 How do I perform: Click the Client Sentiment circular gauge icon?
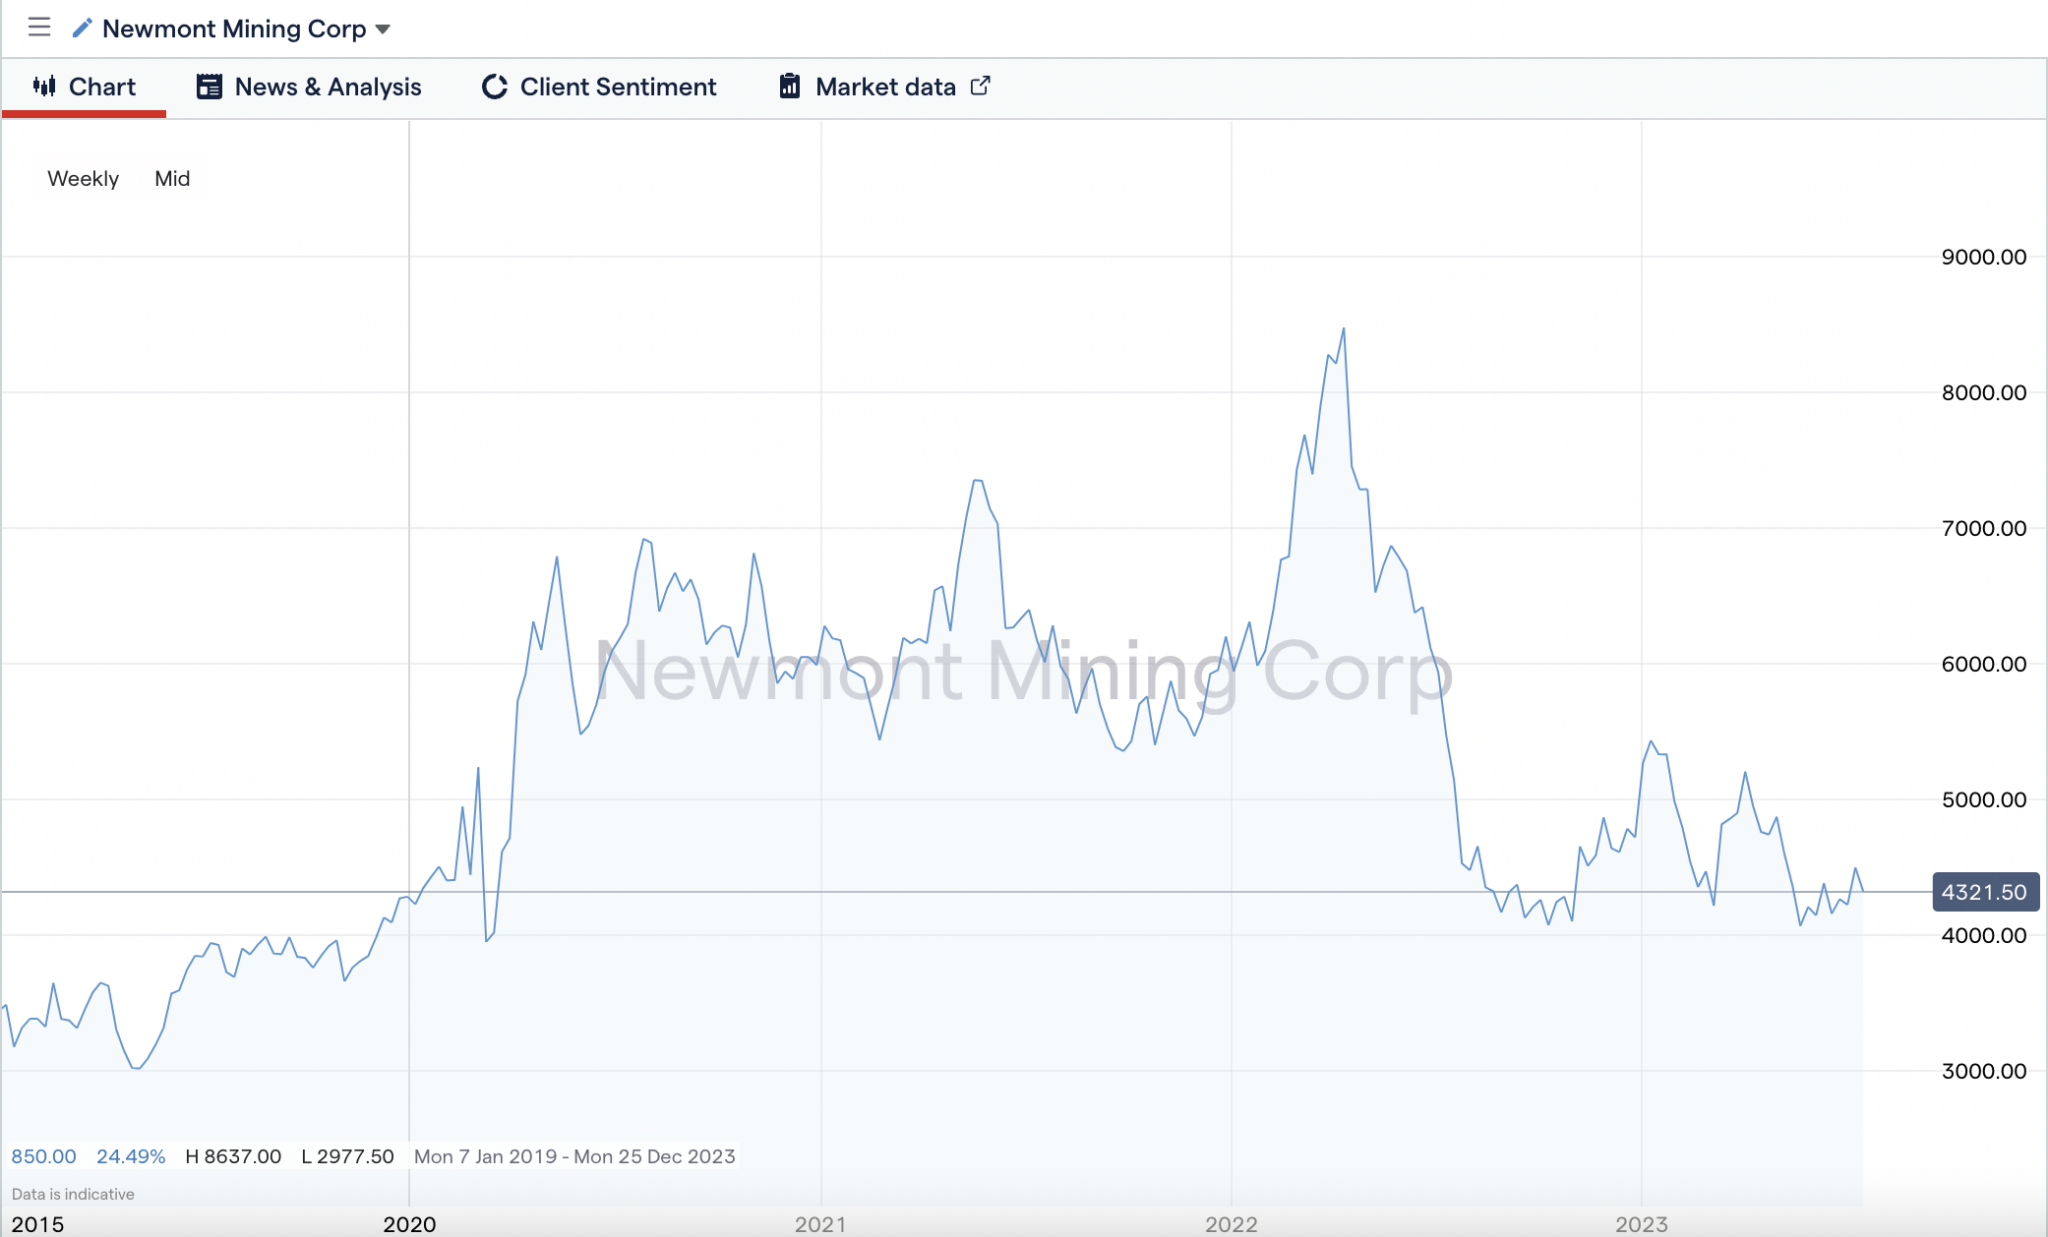[494, 87]
